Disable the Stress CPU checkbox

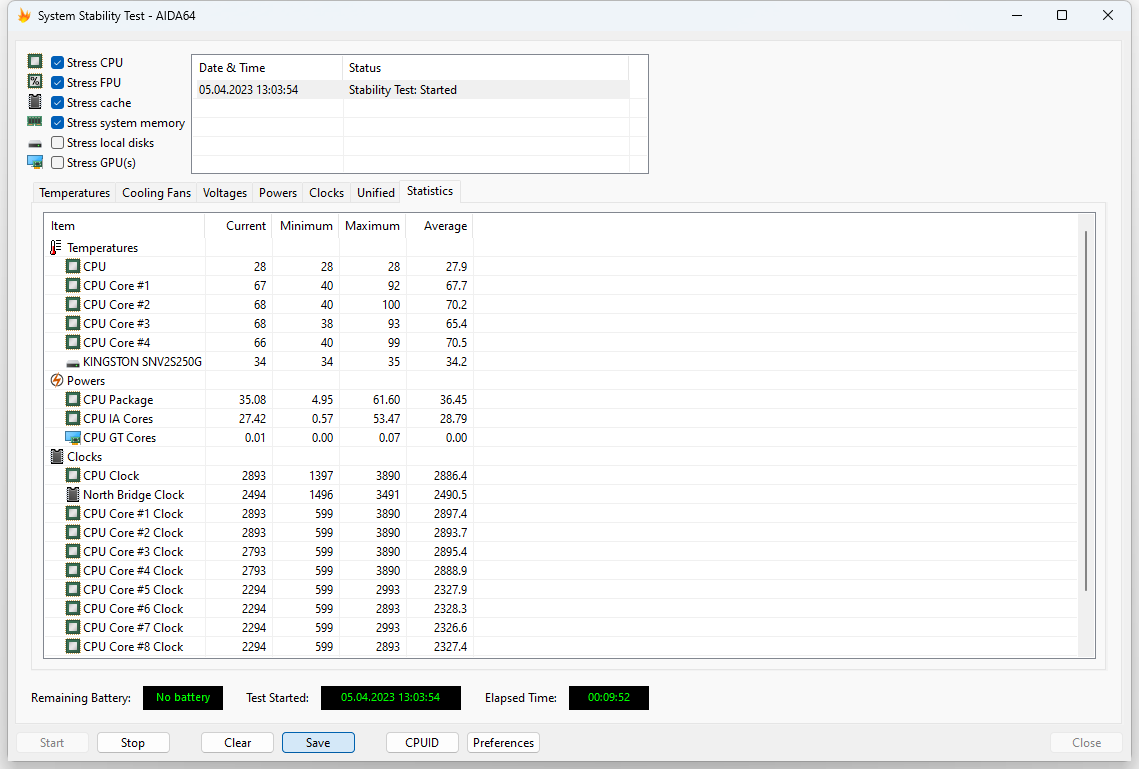point(56,61)
